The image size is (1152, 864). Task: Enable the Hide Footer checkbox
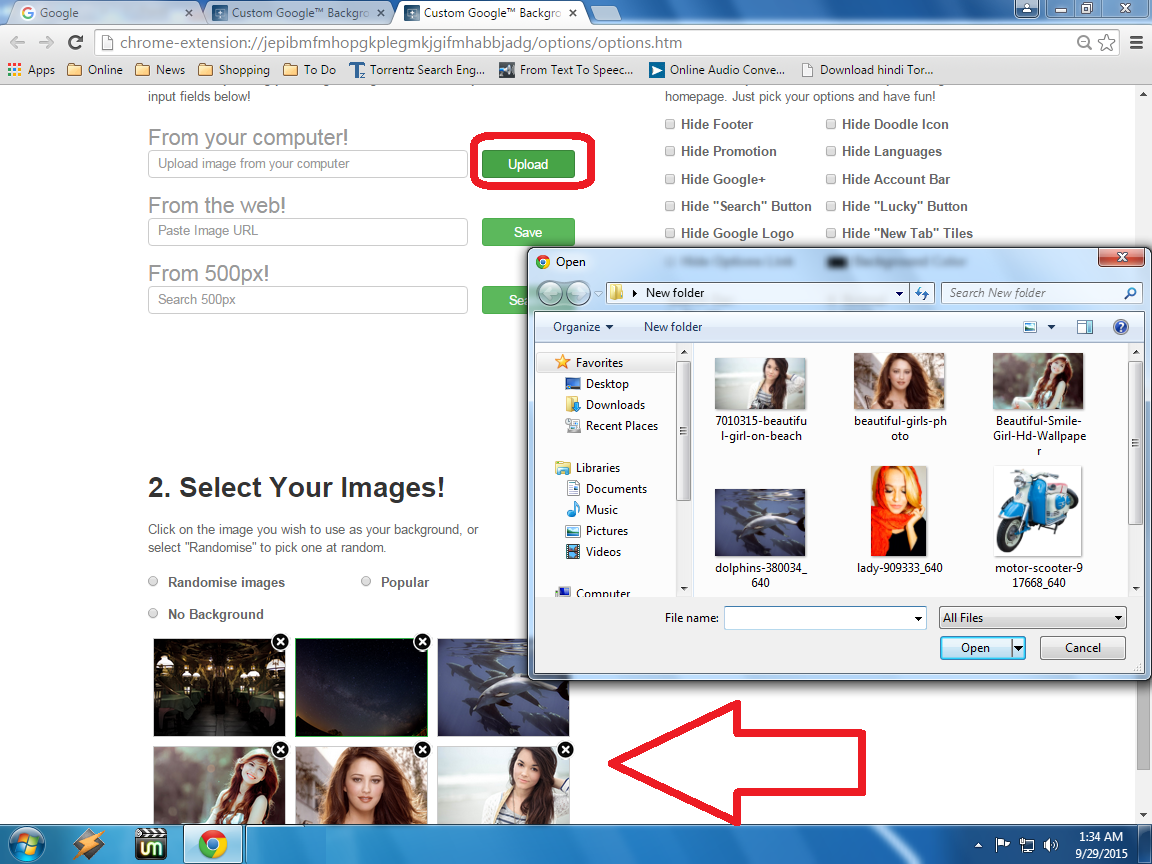(x=670, y=124)
